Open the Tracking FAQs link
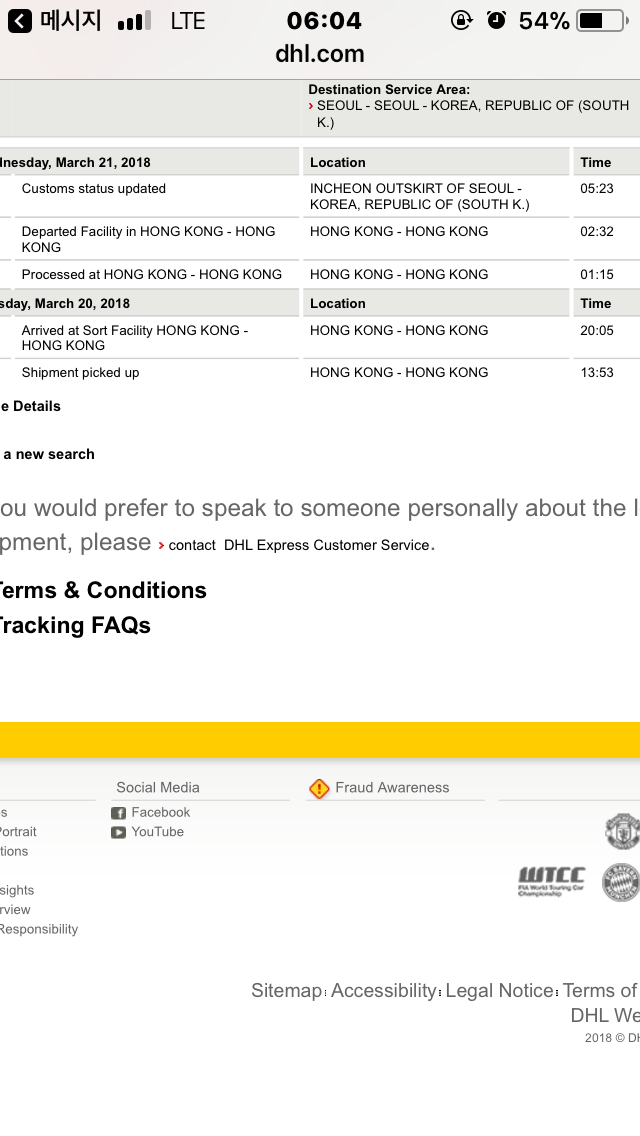This screenshot has width=640, height=1136. click(74, 625)
